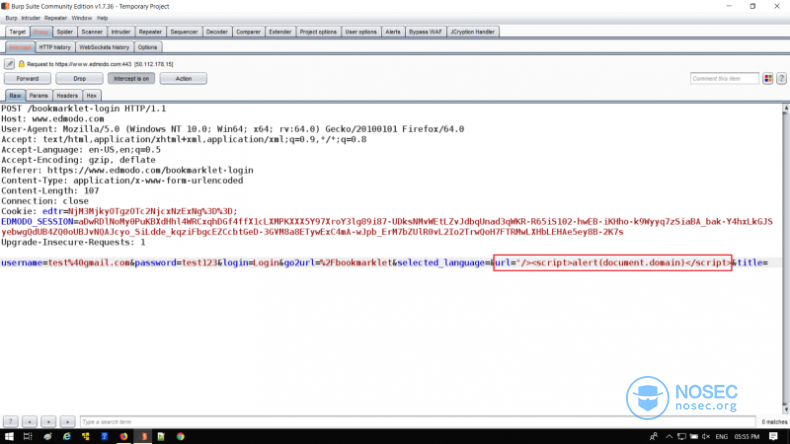This screenshot has width=790, height=444.
Task: Click the help question mark near comment field
Action: pyautogui.click(x=781, y=79)
